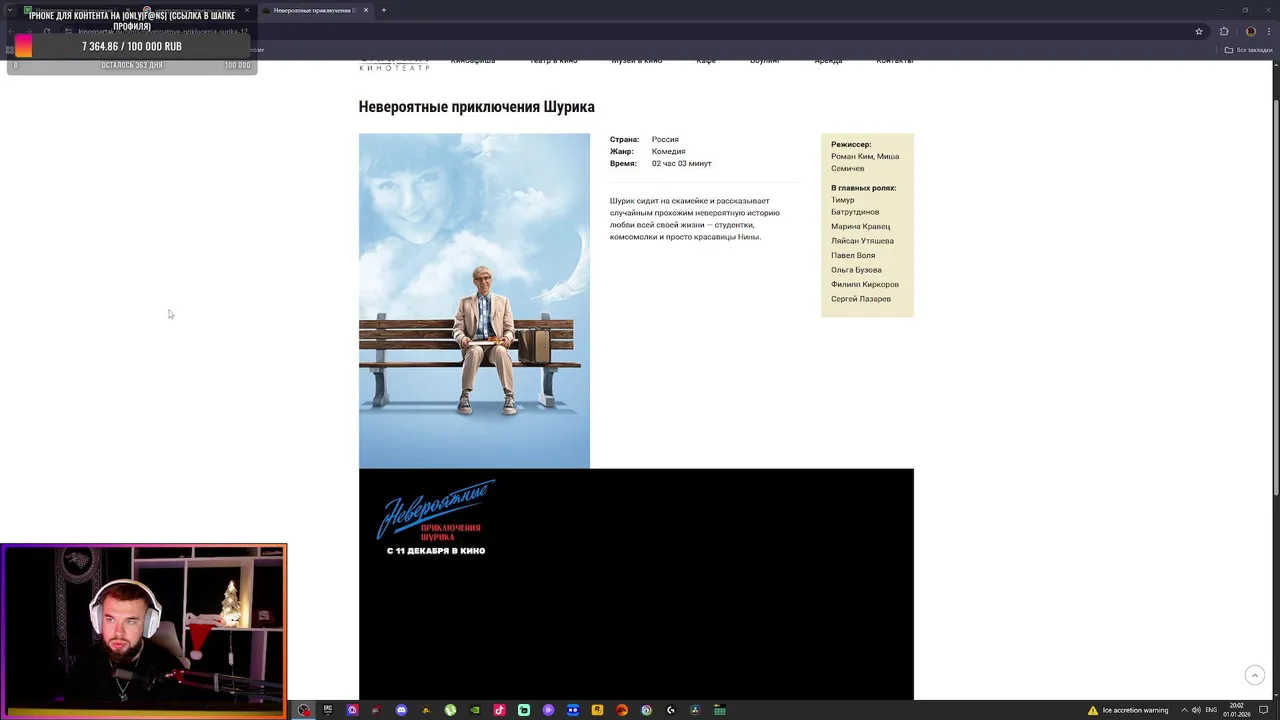Image resolution: width=1280 pixels, height=720 pixels.
Task: Click the green grid taskbar icon
Action: point(719,710)
